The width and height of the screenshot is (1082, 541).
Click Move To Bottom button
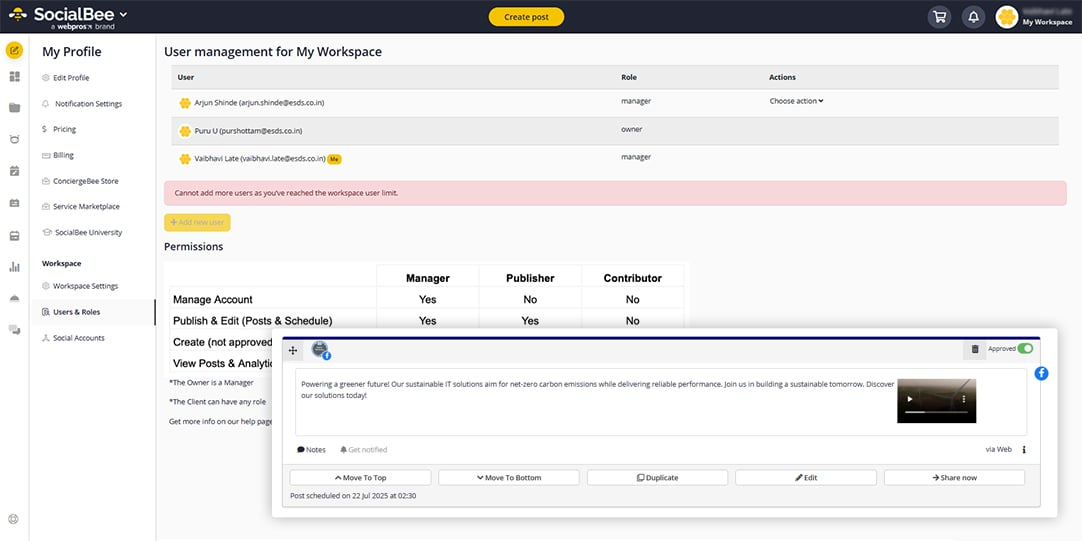(x=509, y=478)
